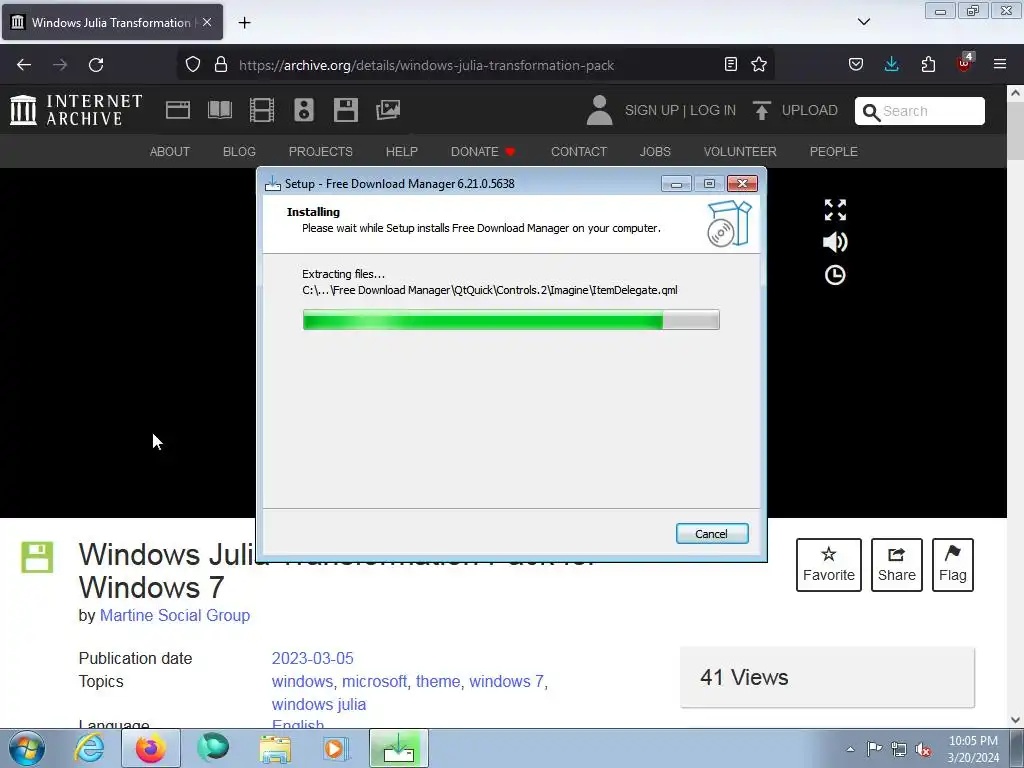Open the ABOUT menu item
Image resolution: width=1024 pixels, height=768 pixels.
tap(170, 152)
